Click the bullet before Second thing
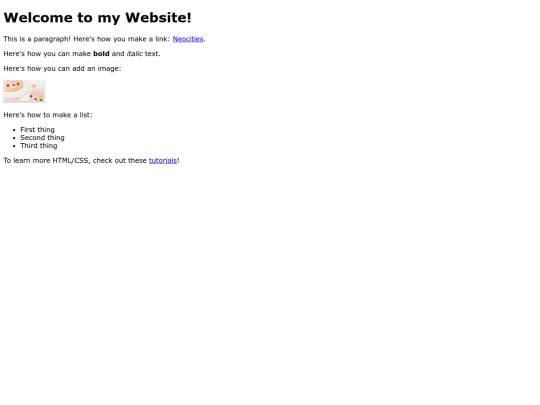The height and width of the screenshot is (405, 540). pos(14,138)
